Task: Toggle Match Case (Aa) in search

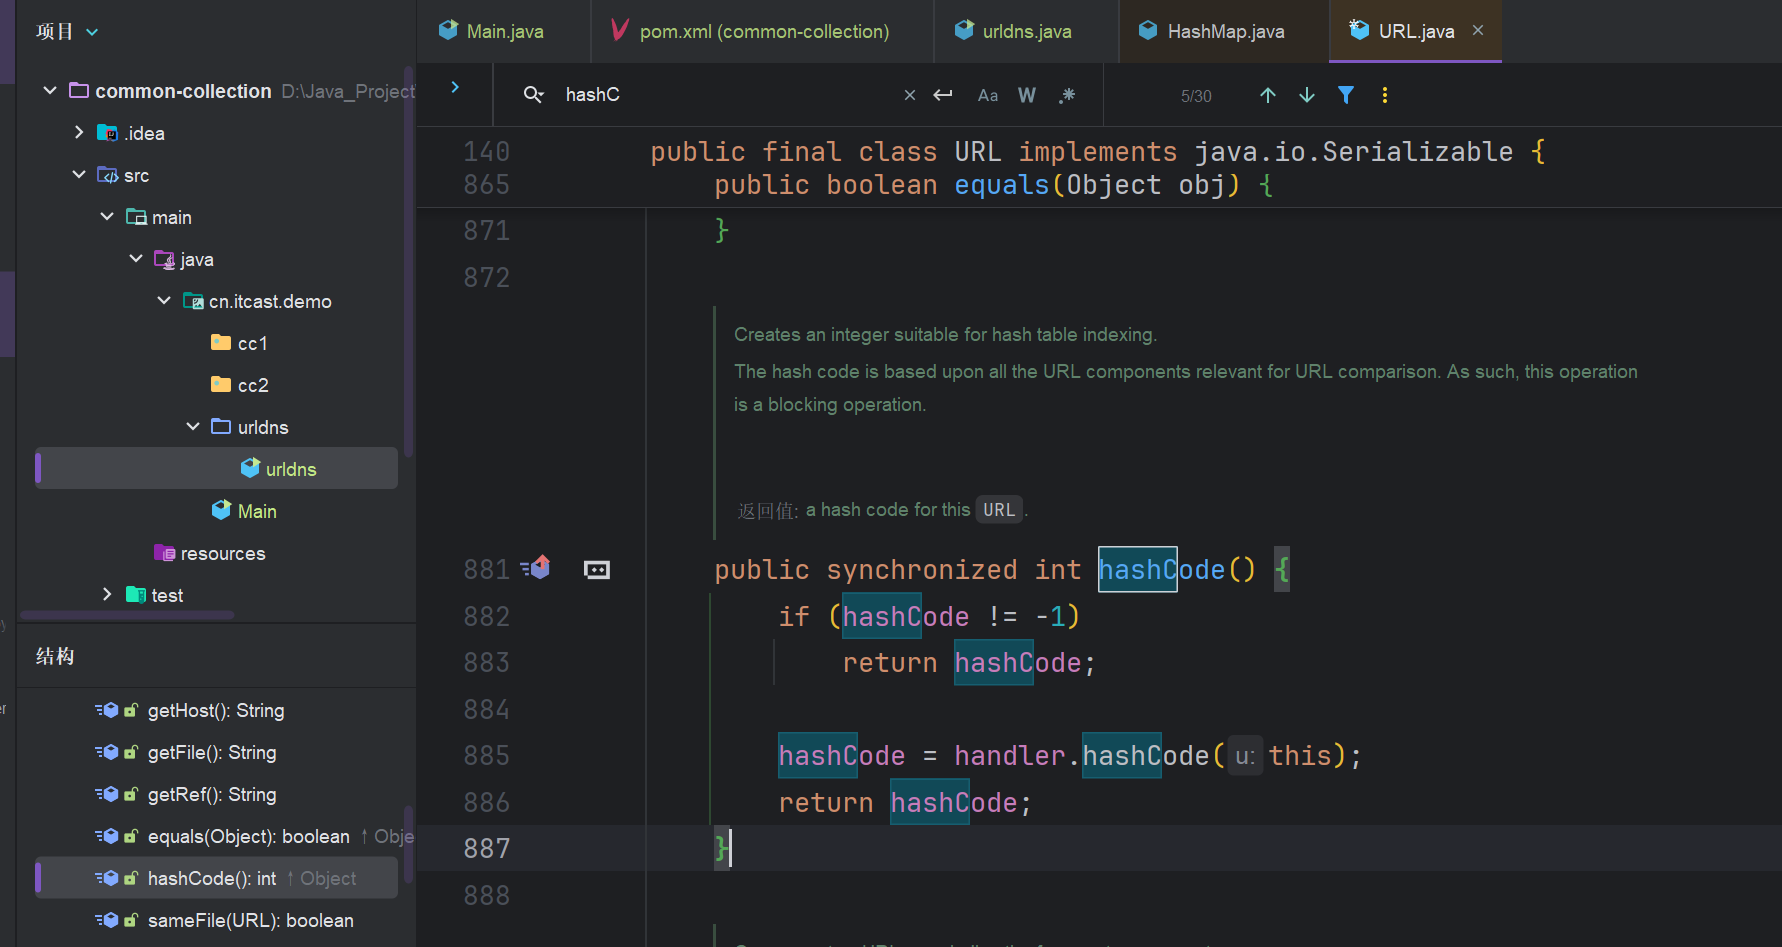Action: point(988,95)
